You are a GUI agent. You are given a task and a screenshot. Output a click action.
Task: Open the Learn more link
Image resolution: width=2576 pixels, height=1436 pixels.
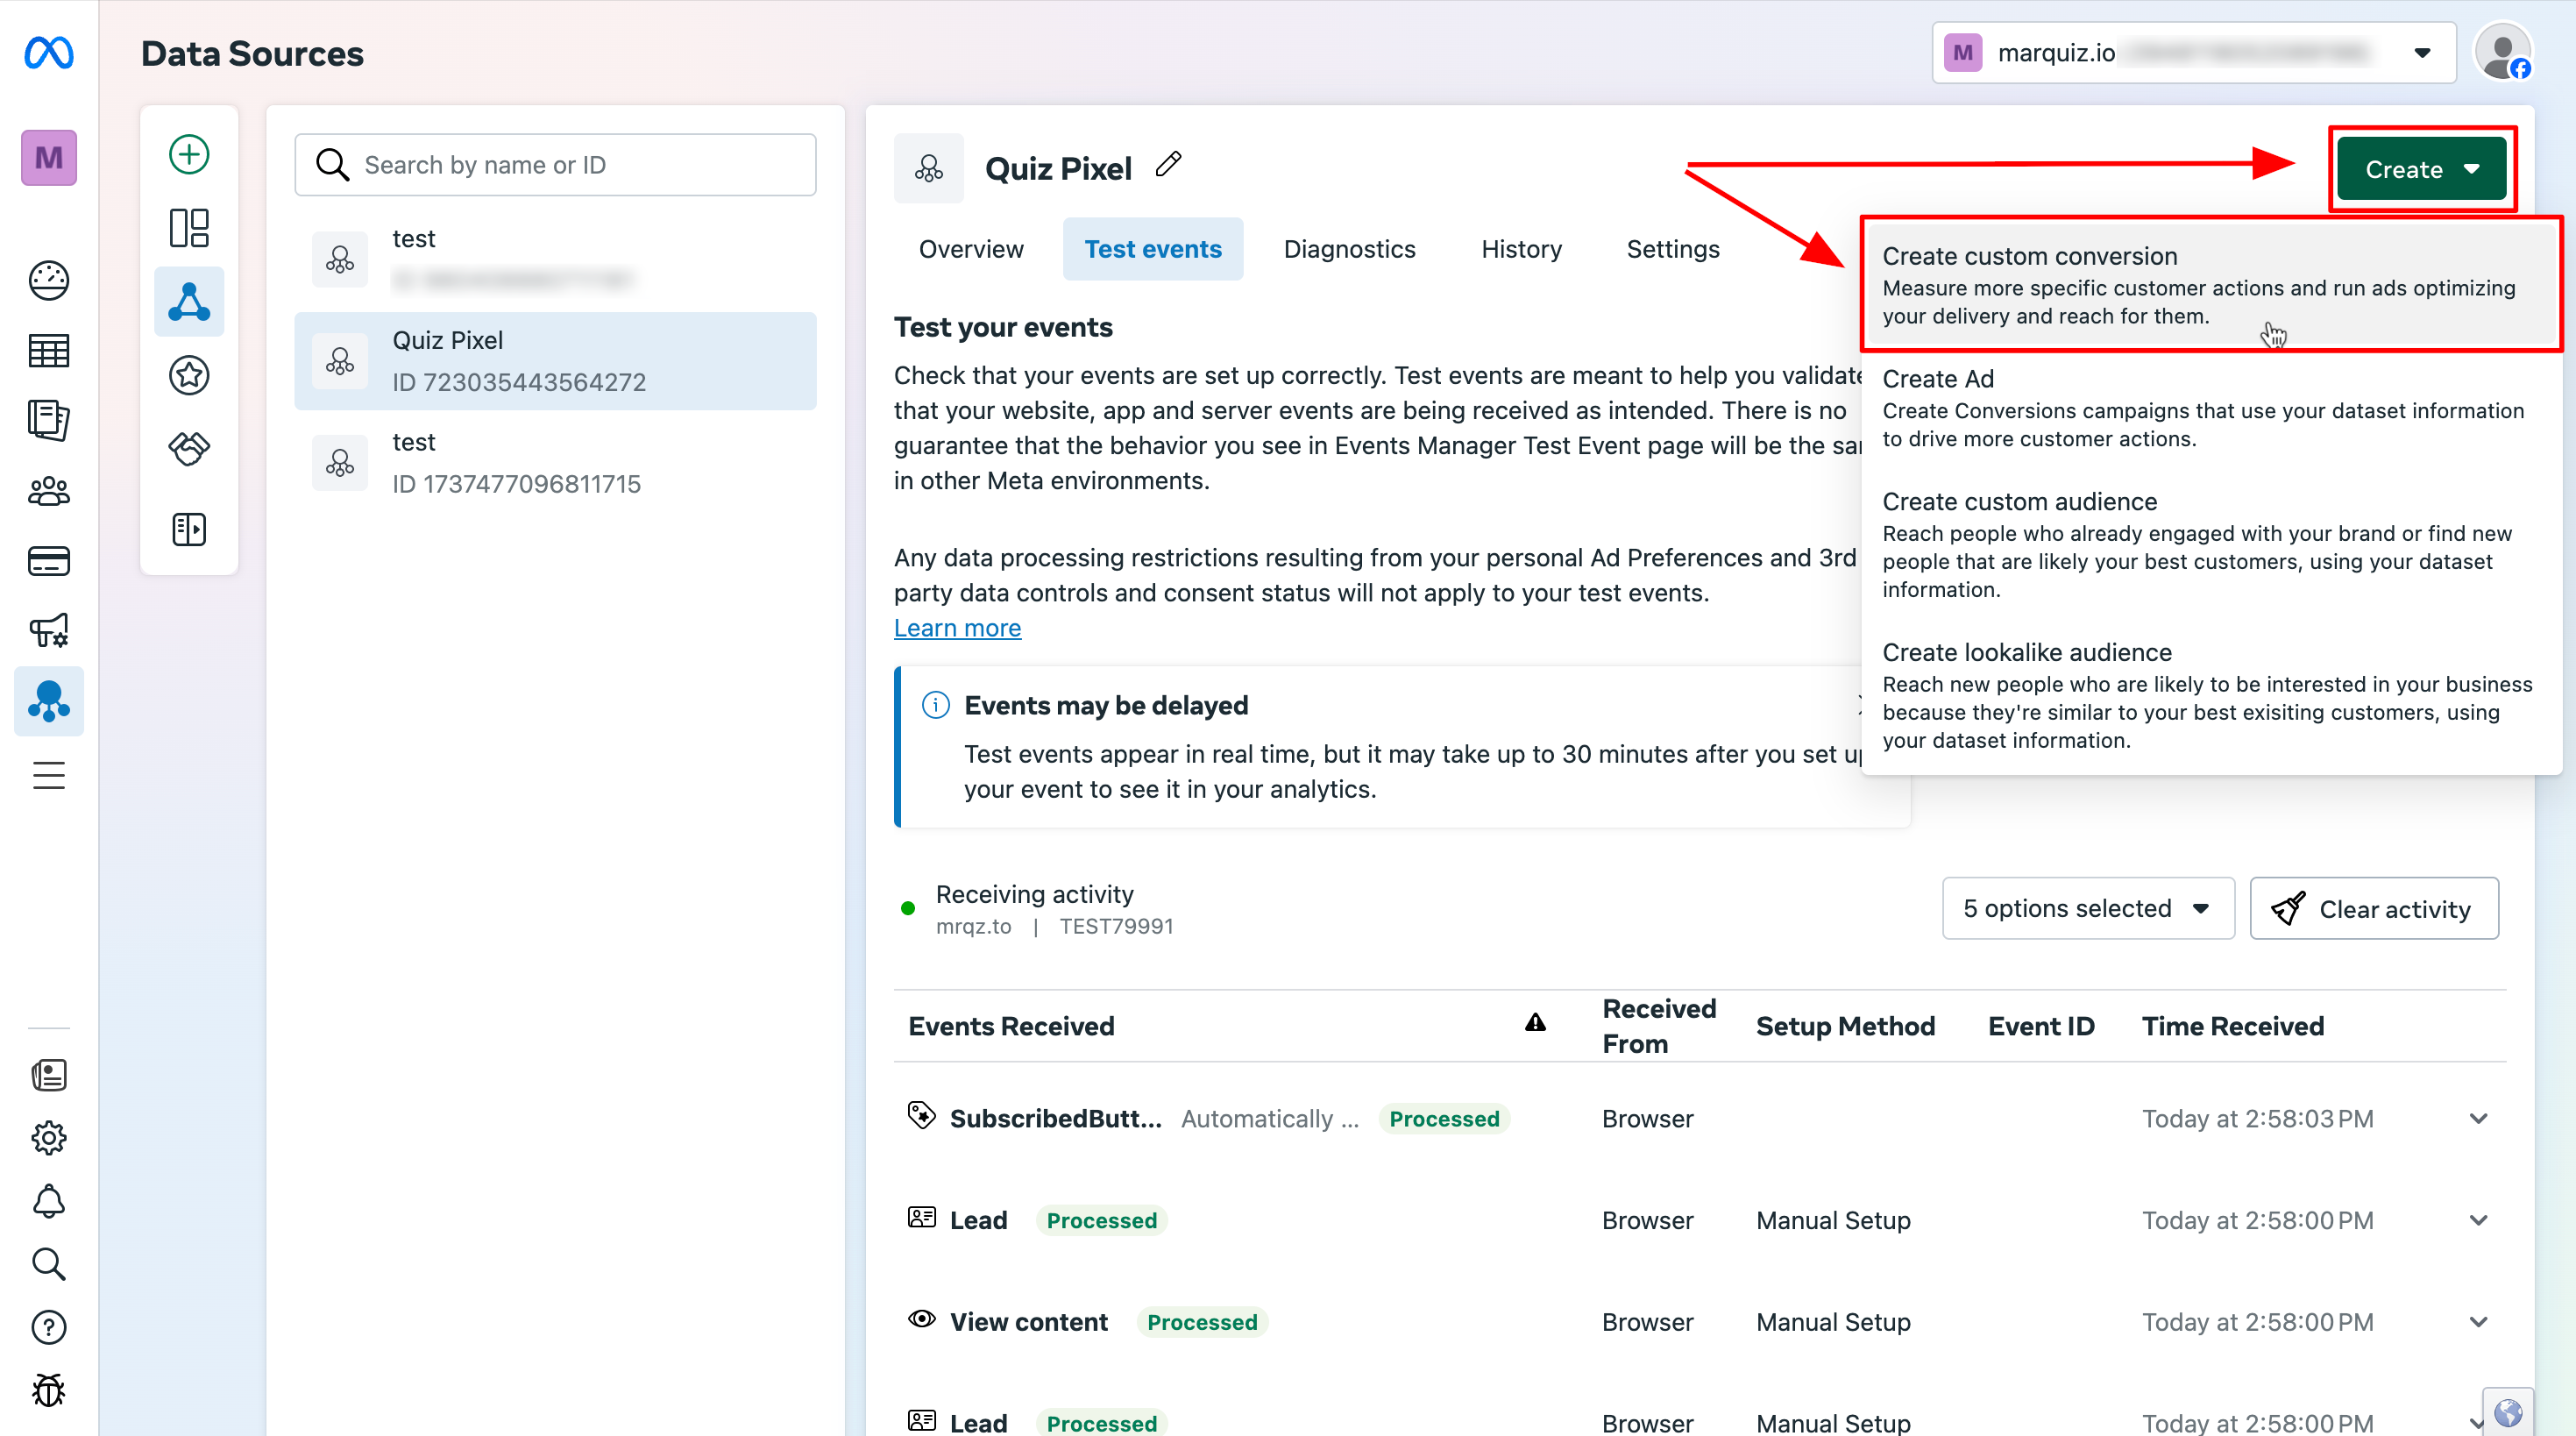point(957,628)
